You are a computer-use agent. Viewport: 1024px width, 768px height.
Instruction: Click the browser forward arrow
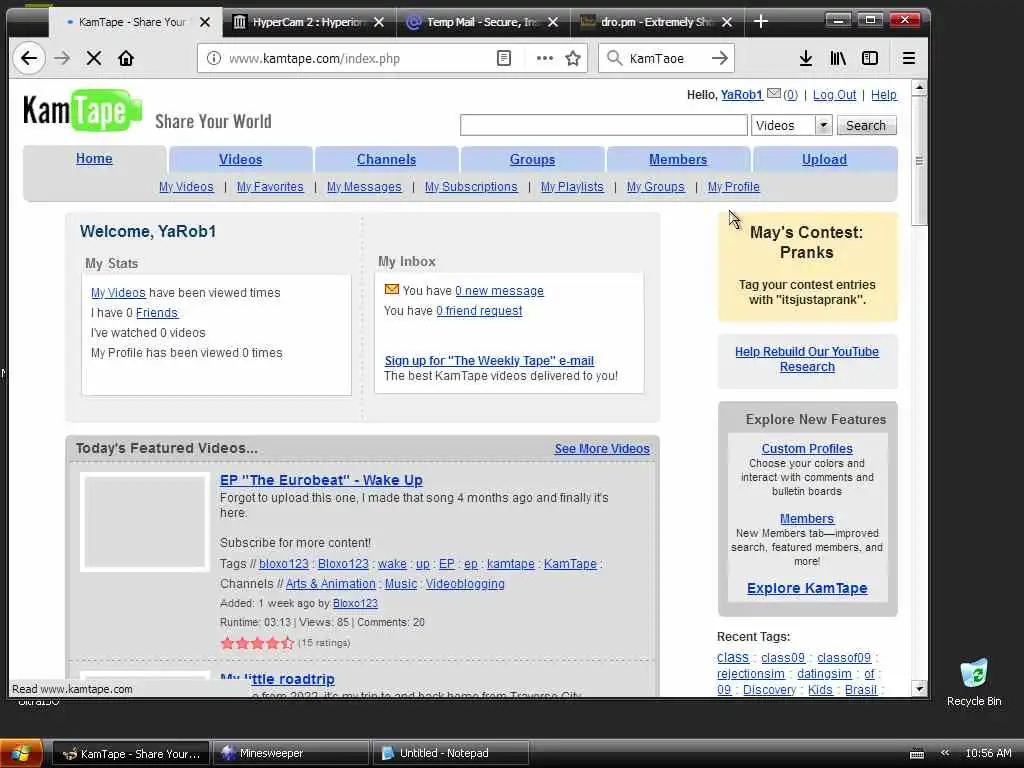pos(62,58)
